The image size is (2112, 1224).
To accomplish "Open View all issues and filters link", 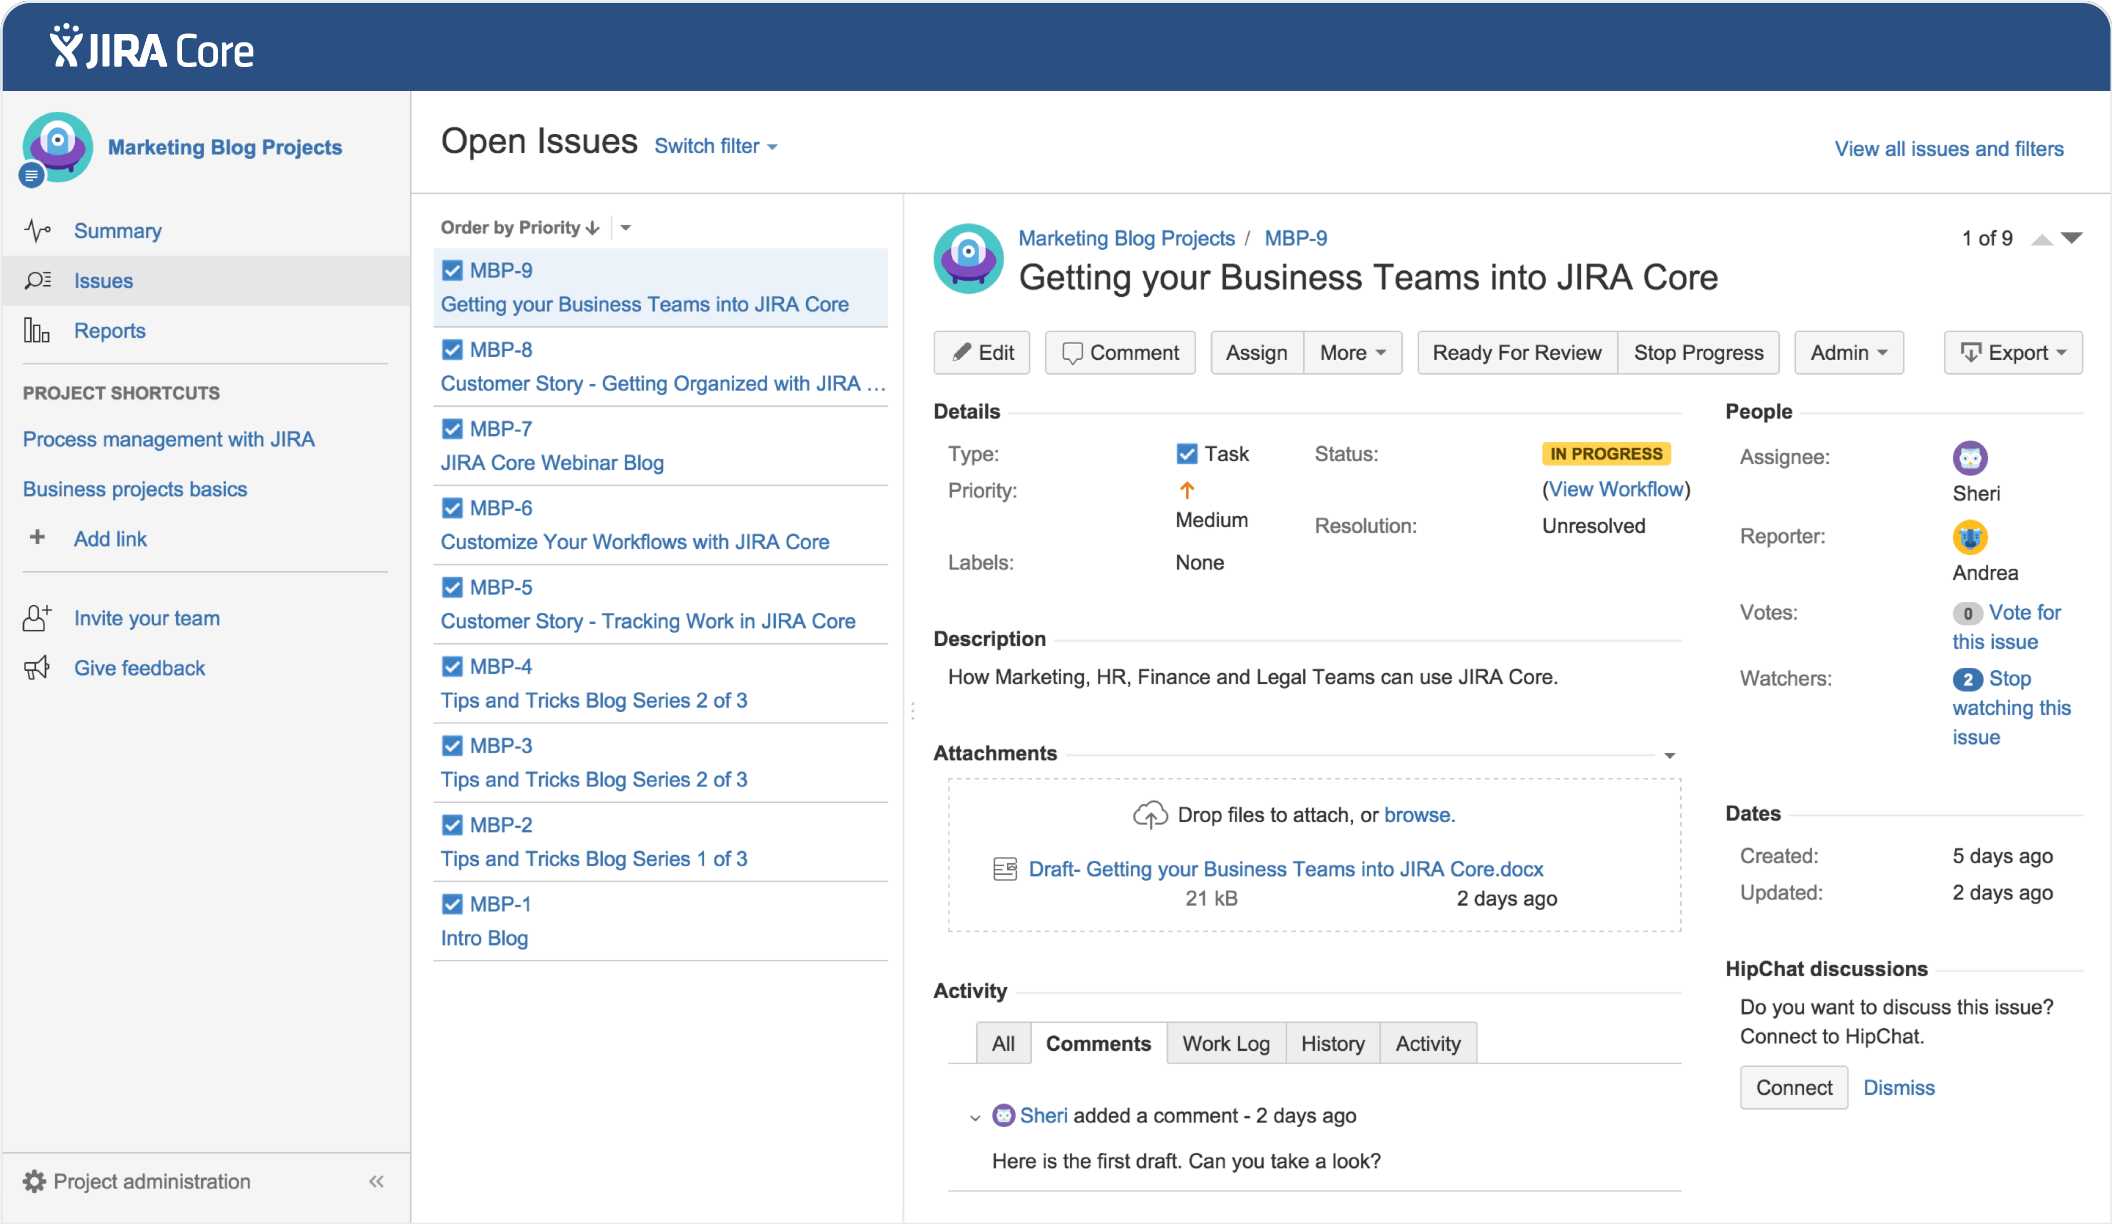I will pyautogui.click(x=1948, y=149).
